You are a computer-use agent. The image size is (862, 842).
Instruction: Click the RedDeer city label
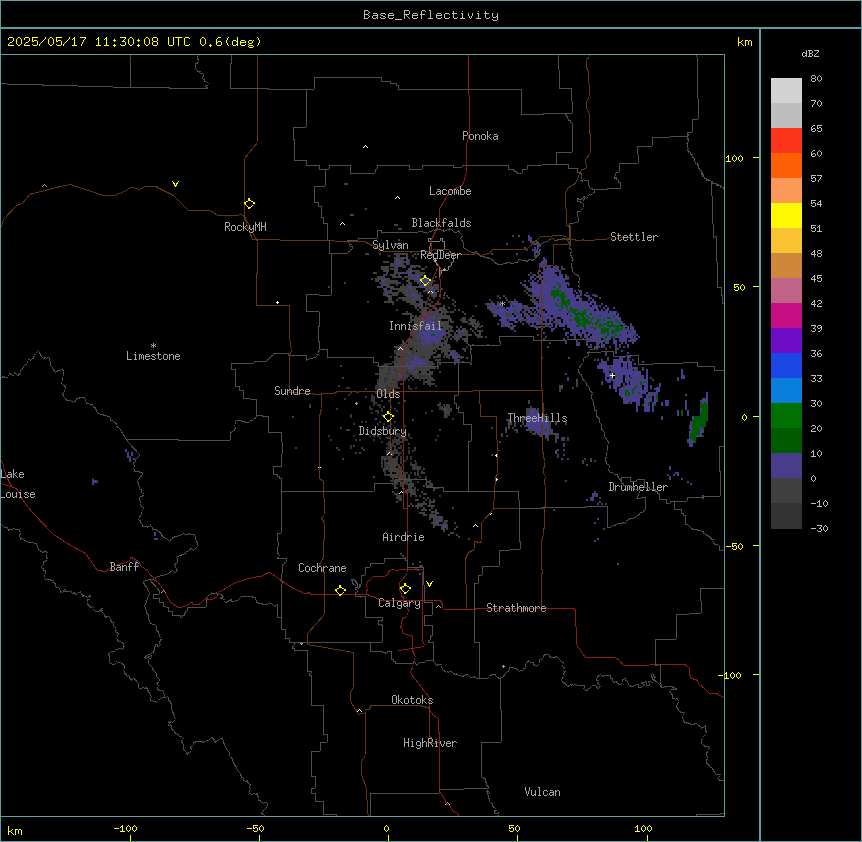click(x=440, y=255)
